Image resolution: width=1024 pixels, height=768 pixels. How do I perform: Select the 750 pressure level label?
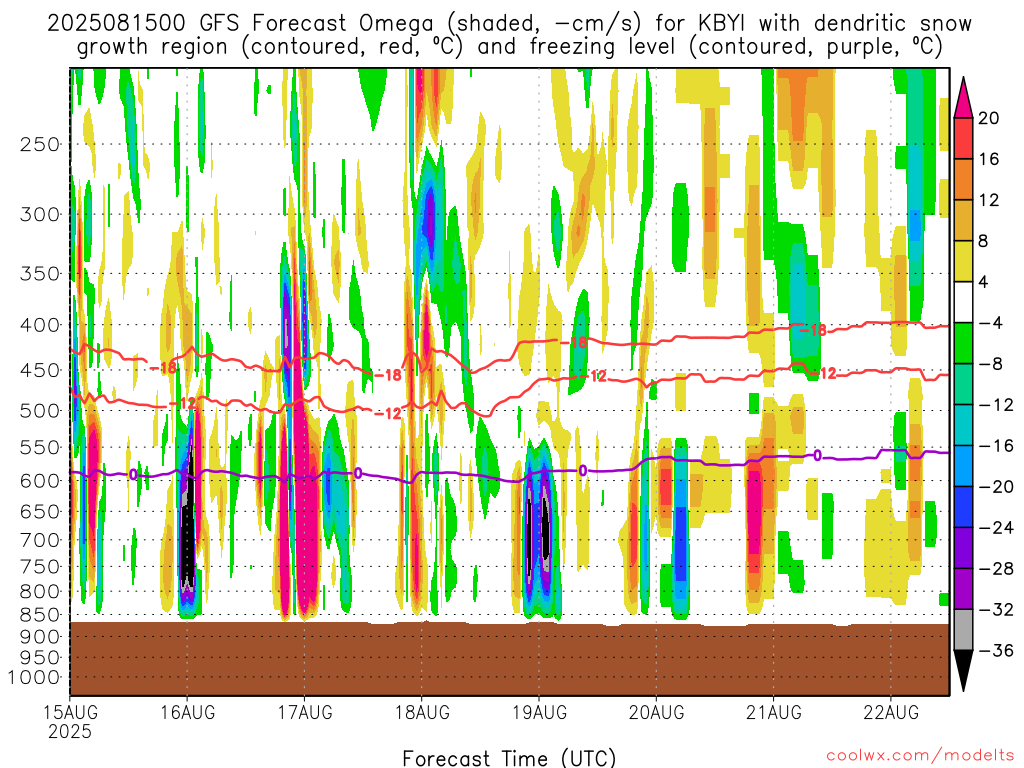40,567
